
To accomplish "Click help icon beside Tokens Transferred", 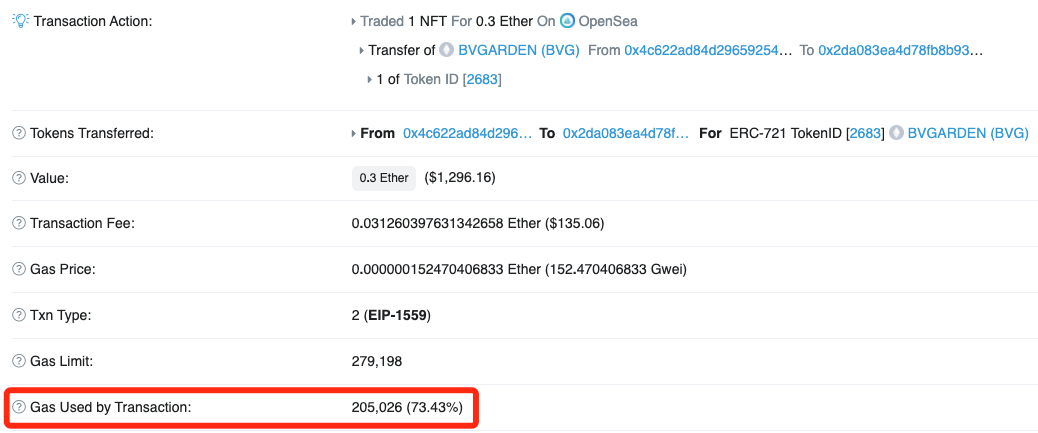I will tap(19, 133).
